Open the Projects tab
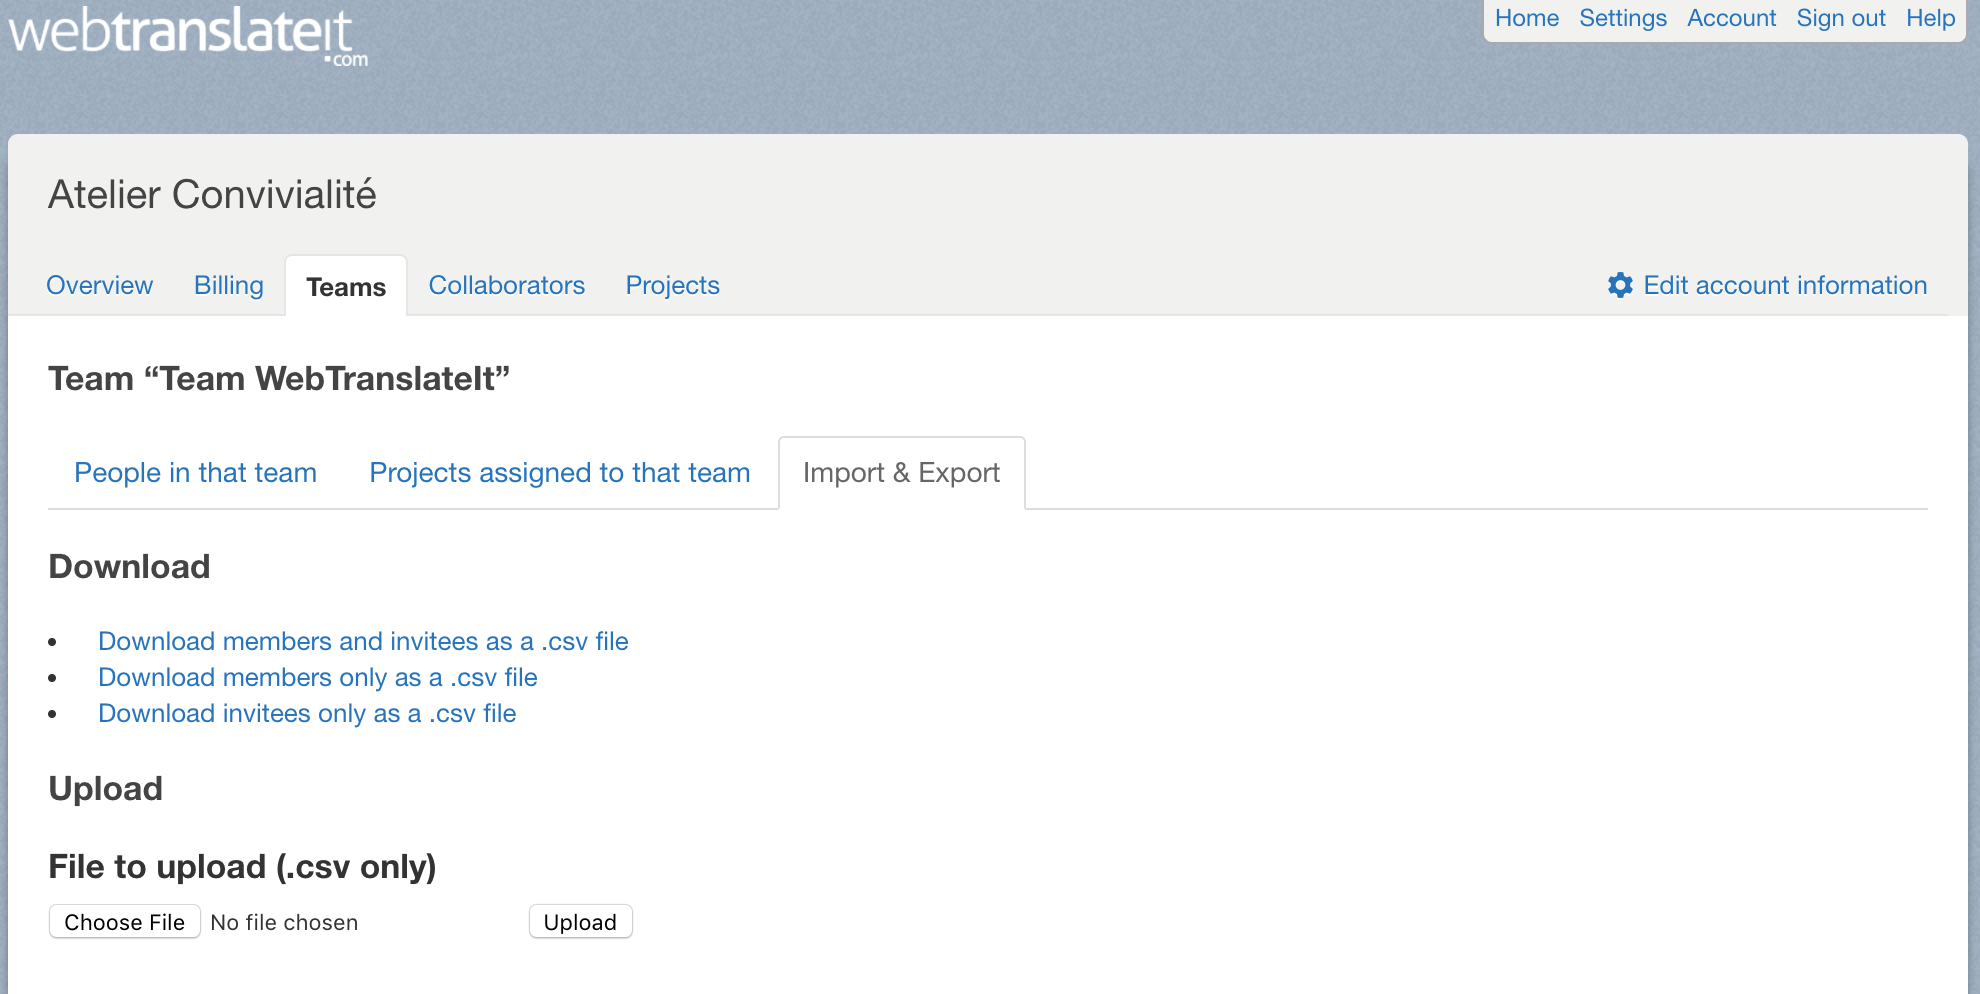1980x994 pixels. pos(672,285)
